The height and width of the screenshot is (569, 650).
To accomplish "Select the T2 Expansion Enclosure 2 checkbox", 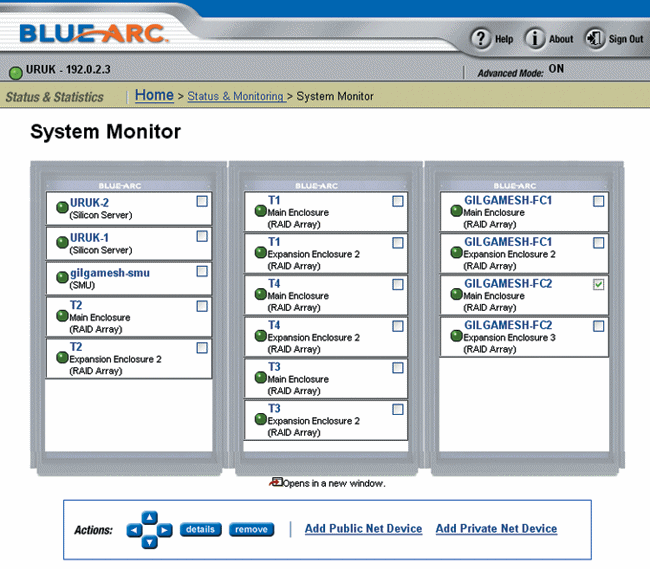I will pyautogui.click(x=202, y=348).
